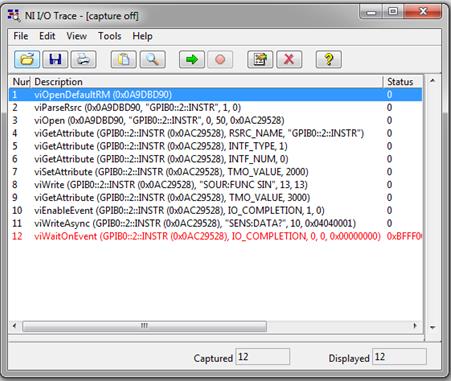
Task: Open the Tools menu
Action: point(109,36)
